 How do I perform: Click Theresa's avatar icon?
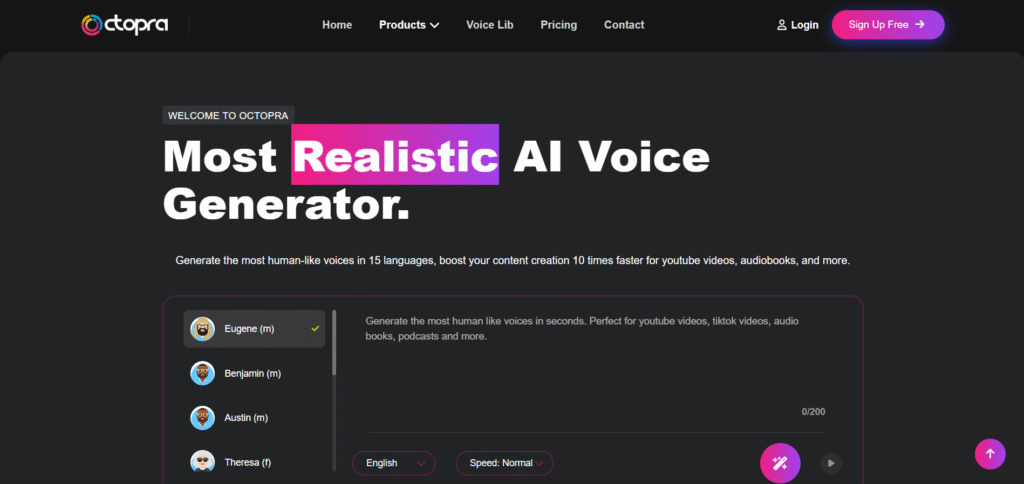click(x=202, y=461)
